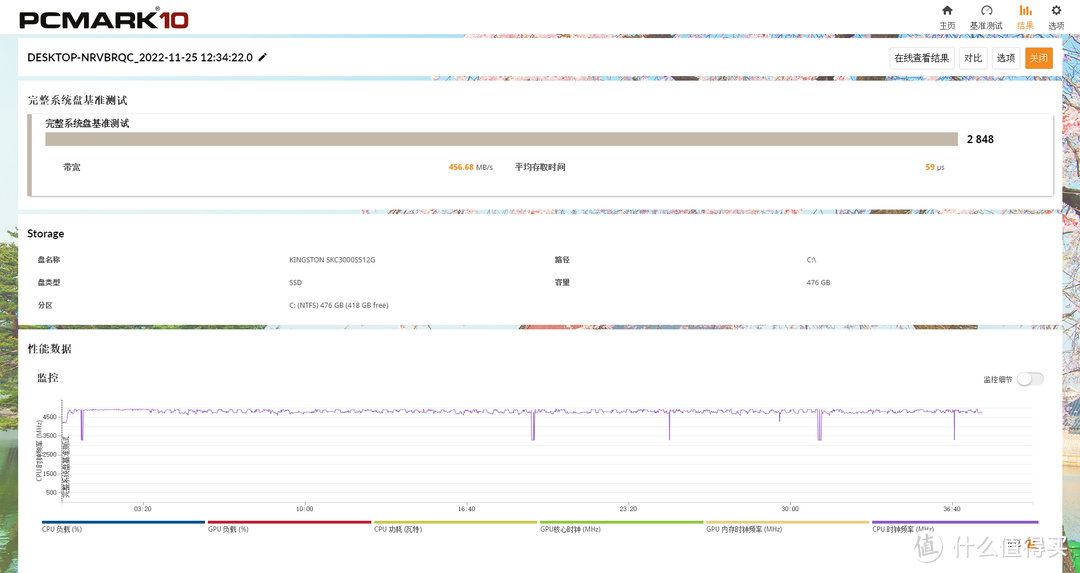Click the 选项 button beside 对比
The image size is (1080, 573).
click(x=1005, y=58)
